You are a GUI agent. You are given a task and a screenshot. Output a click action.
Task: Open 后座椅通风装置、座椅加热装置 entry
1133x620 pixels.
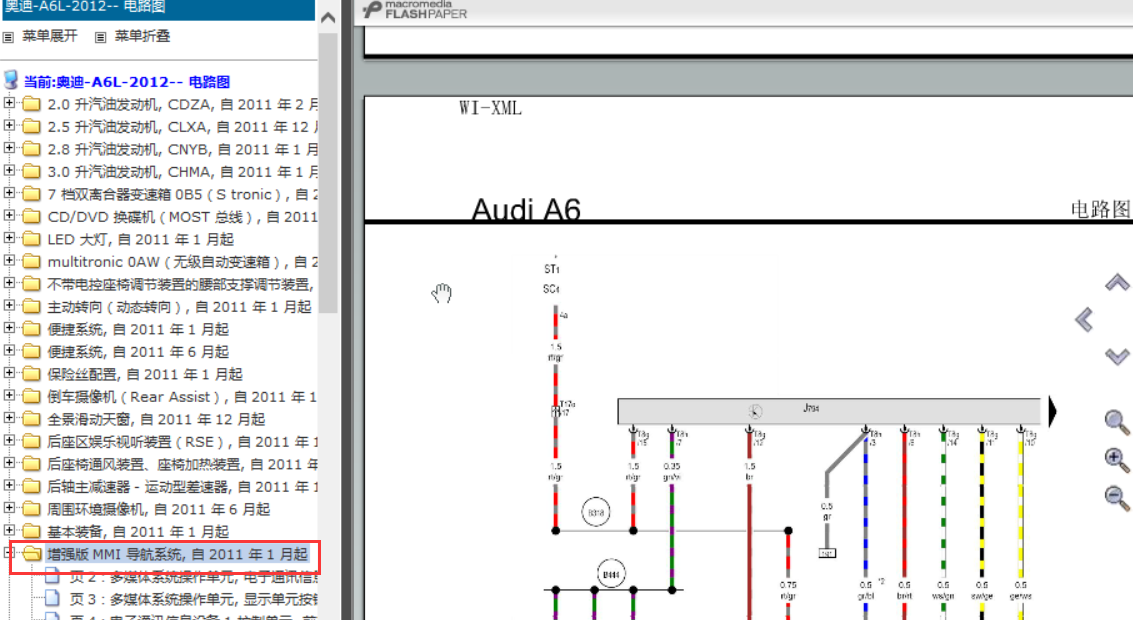pyautogui.click(x=182, y=464)
